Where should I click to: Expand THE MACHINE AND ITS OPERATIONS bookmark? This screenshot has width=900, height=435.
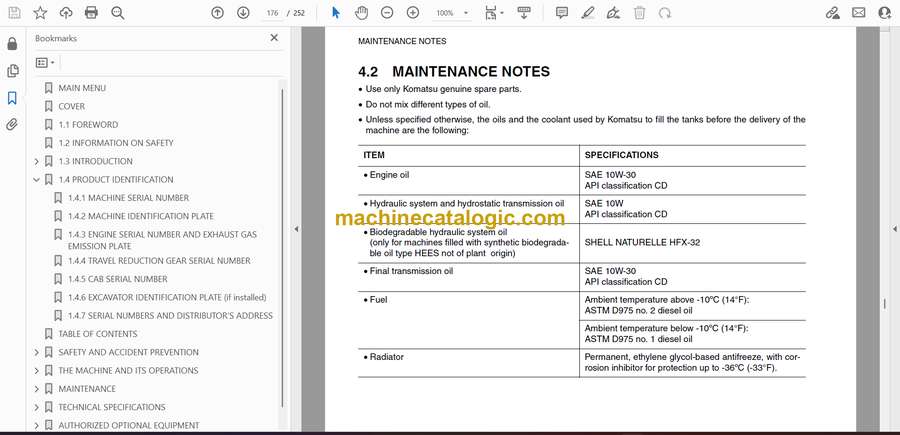(x=37, y=371)
